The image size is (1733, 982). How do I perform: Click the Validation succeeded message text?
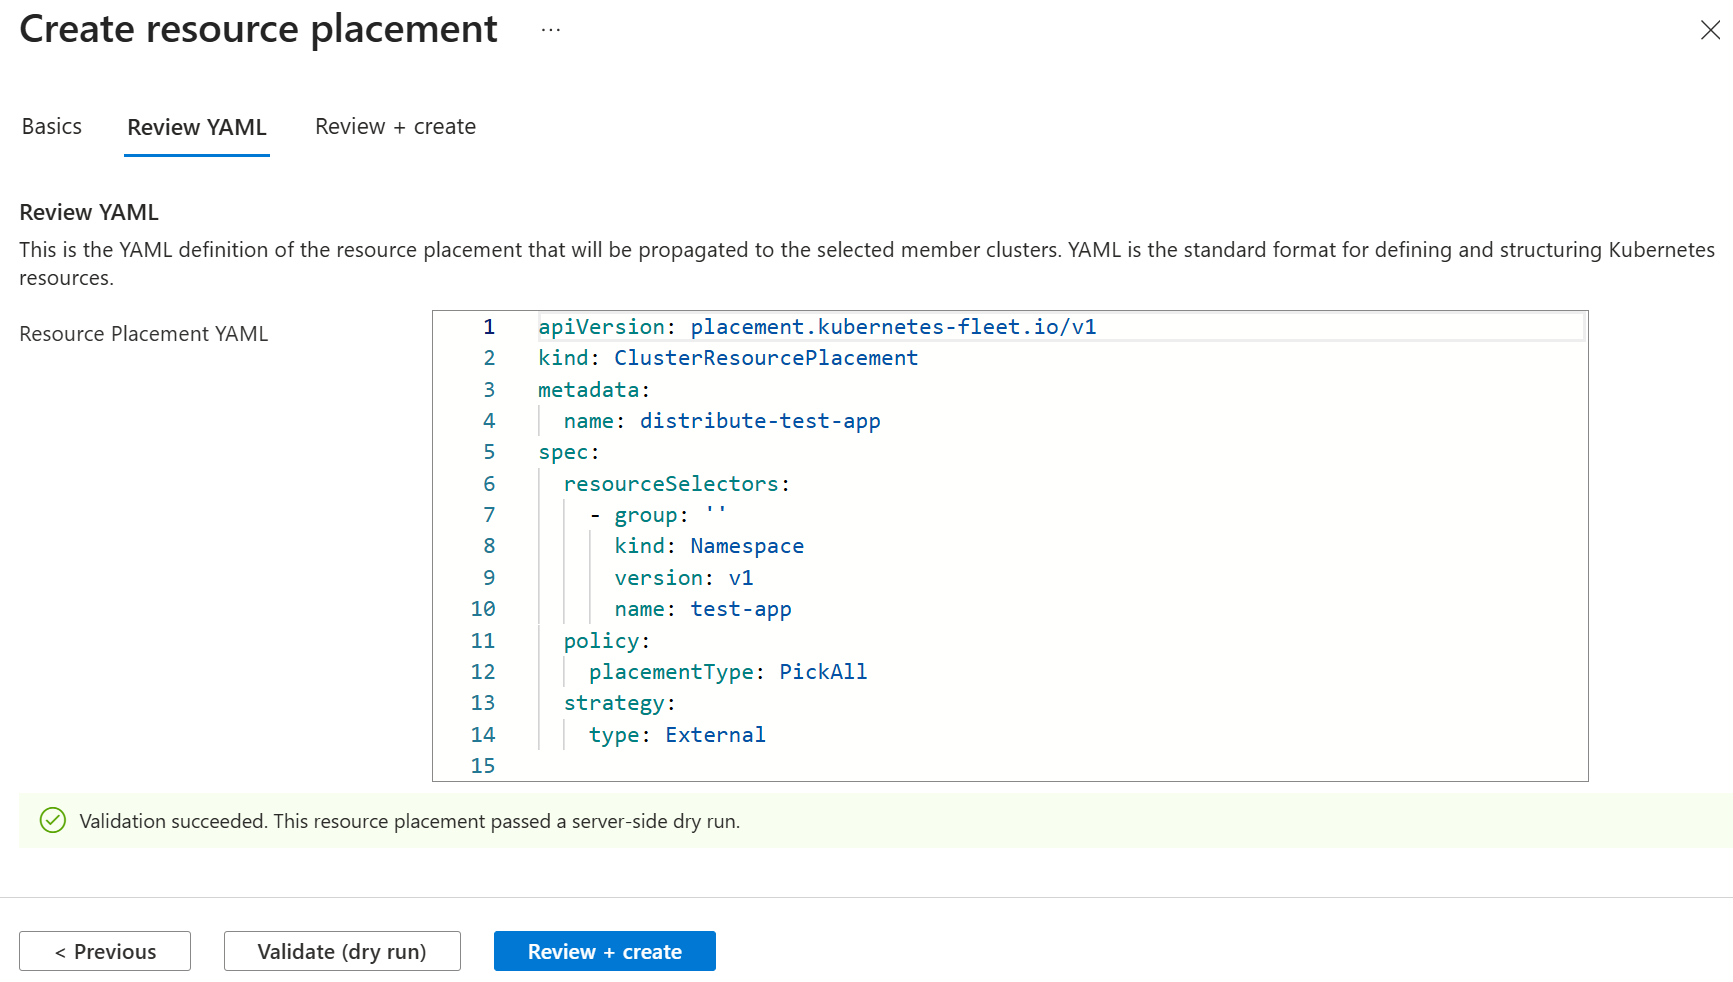click(410, 821)
